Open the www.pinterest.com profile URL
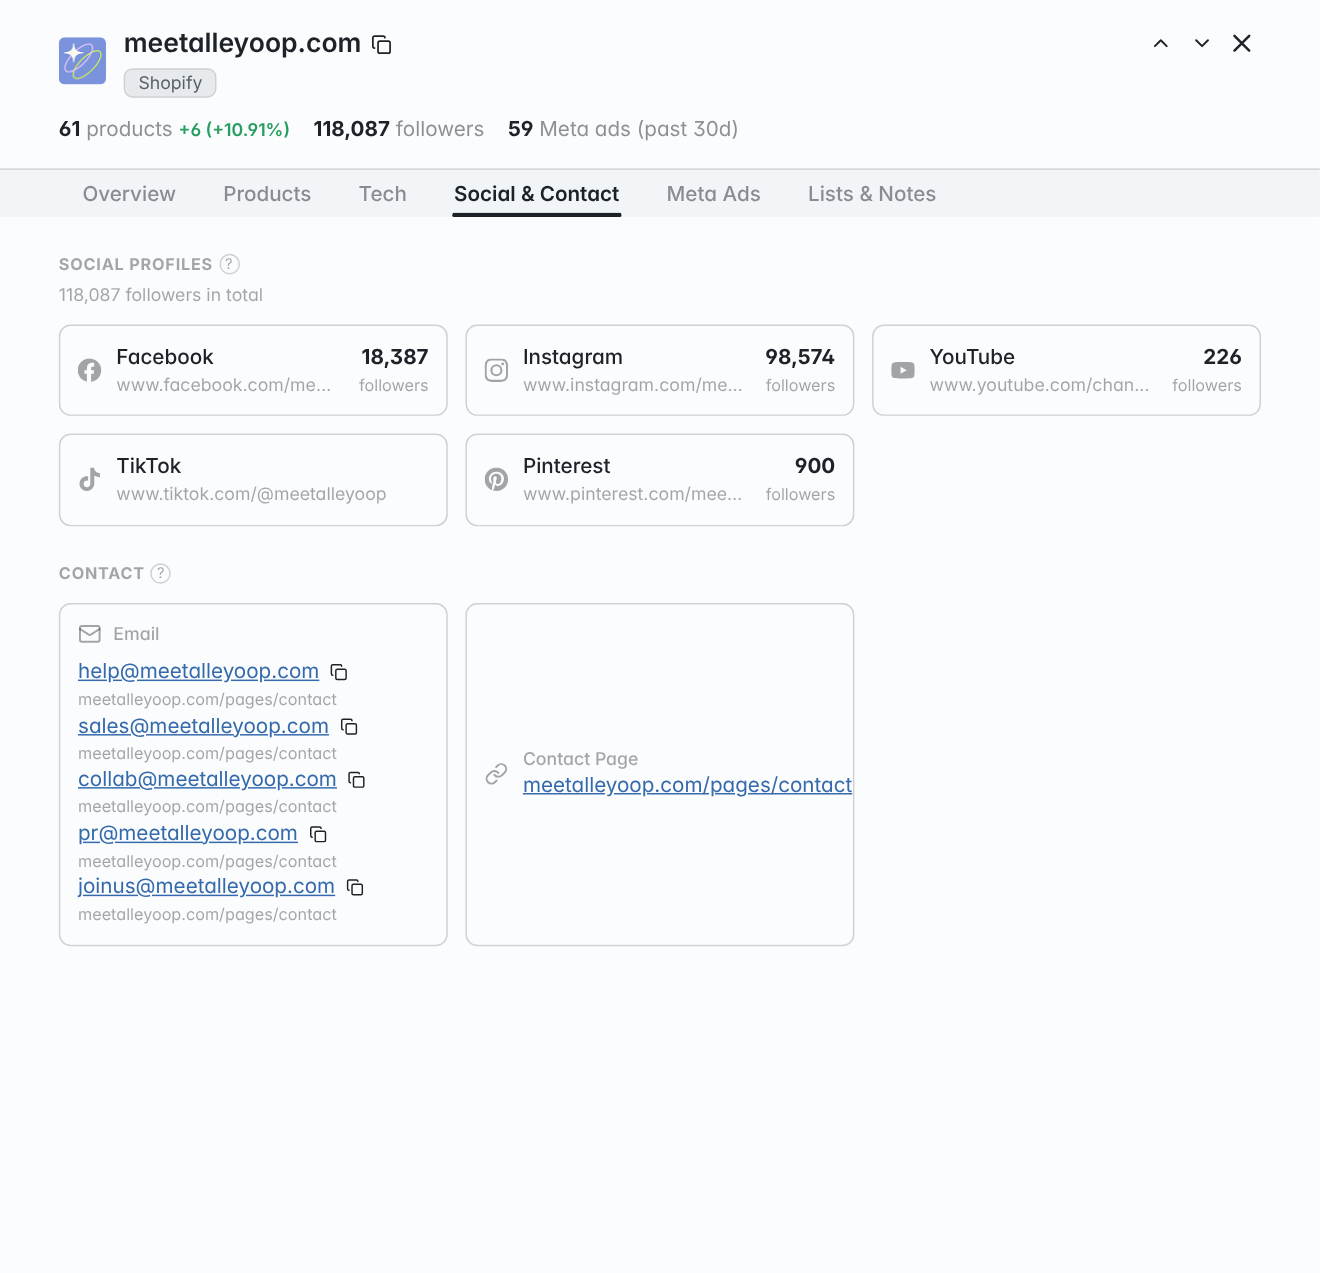The height and width of the screenshot is (1273, 1320). coord(632,494)
